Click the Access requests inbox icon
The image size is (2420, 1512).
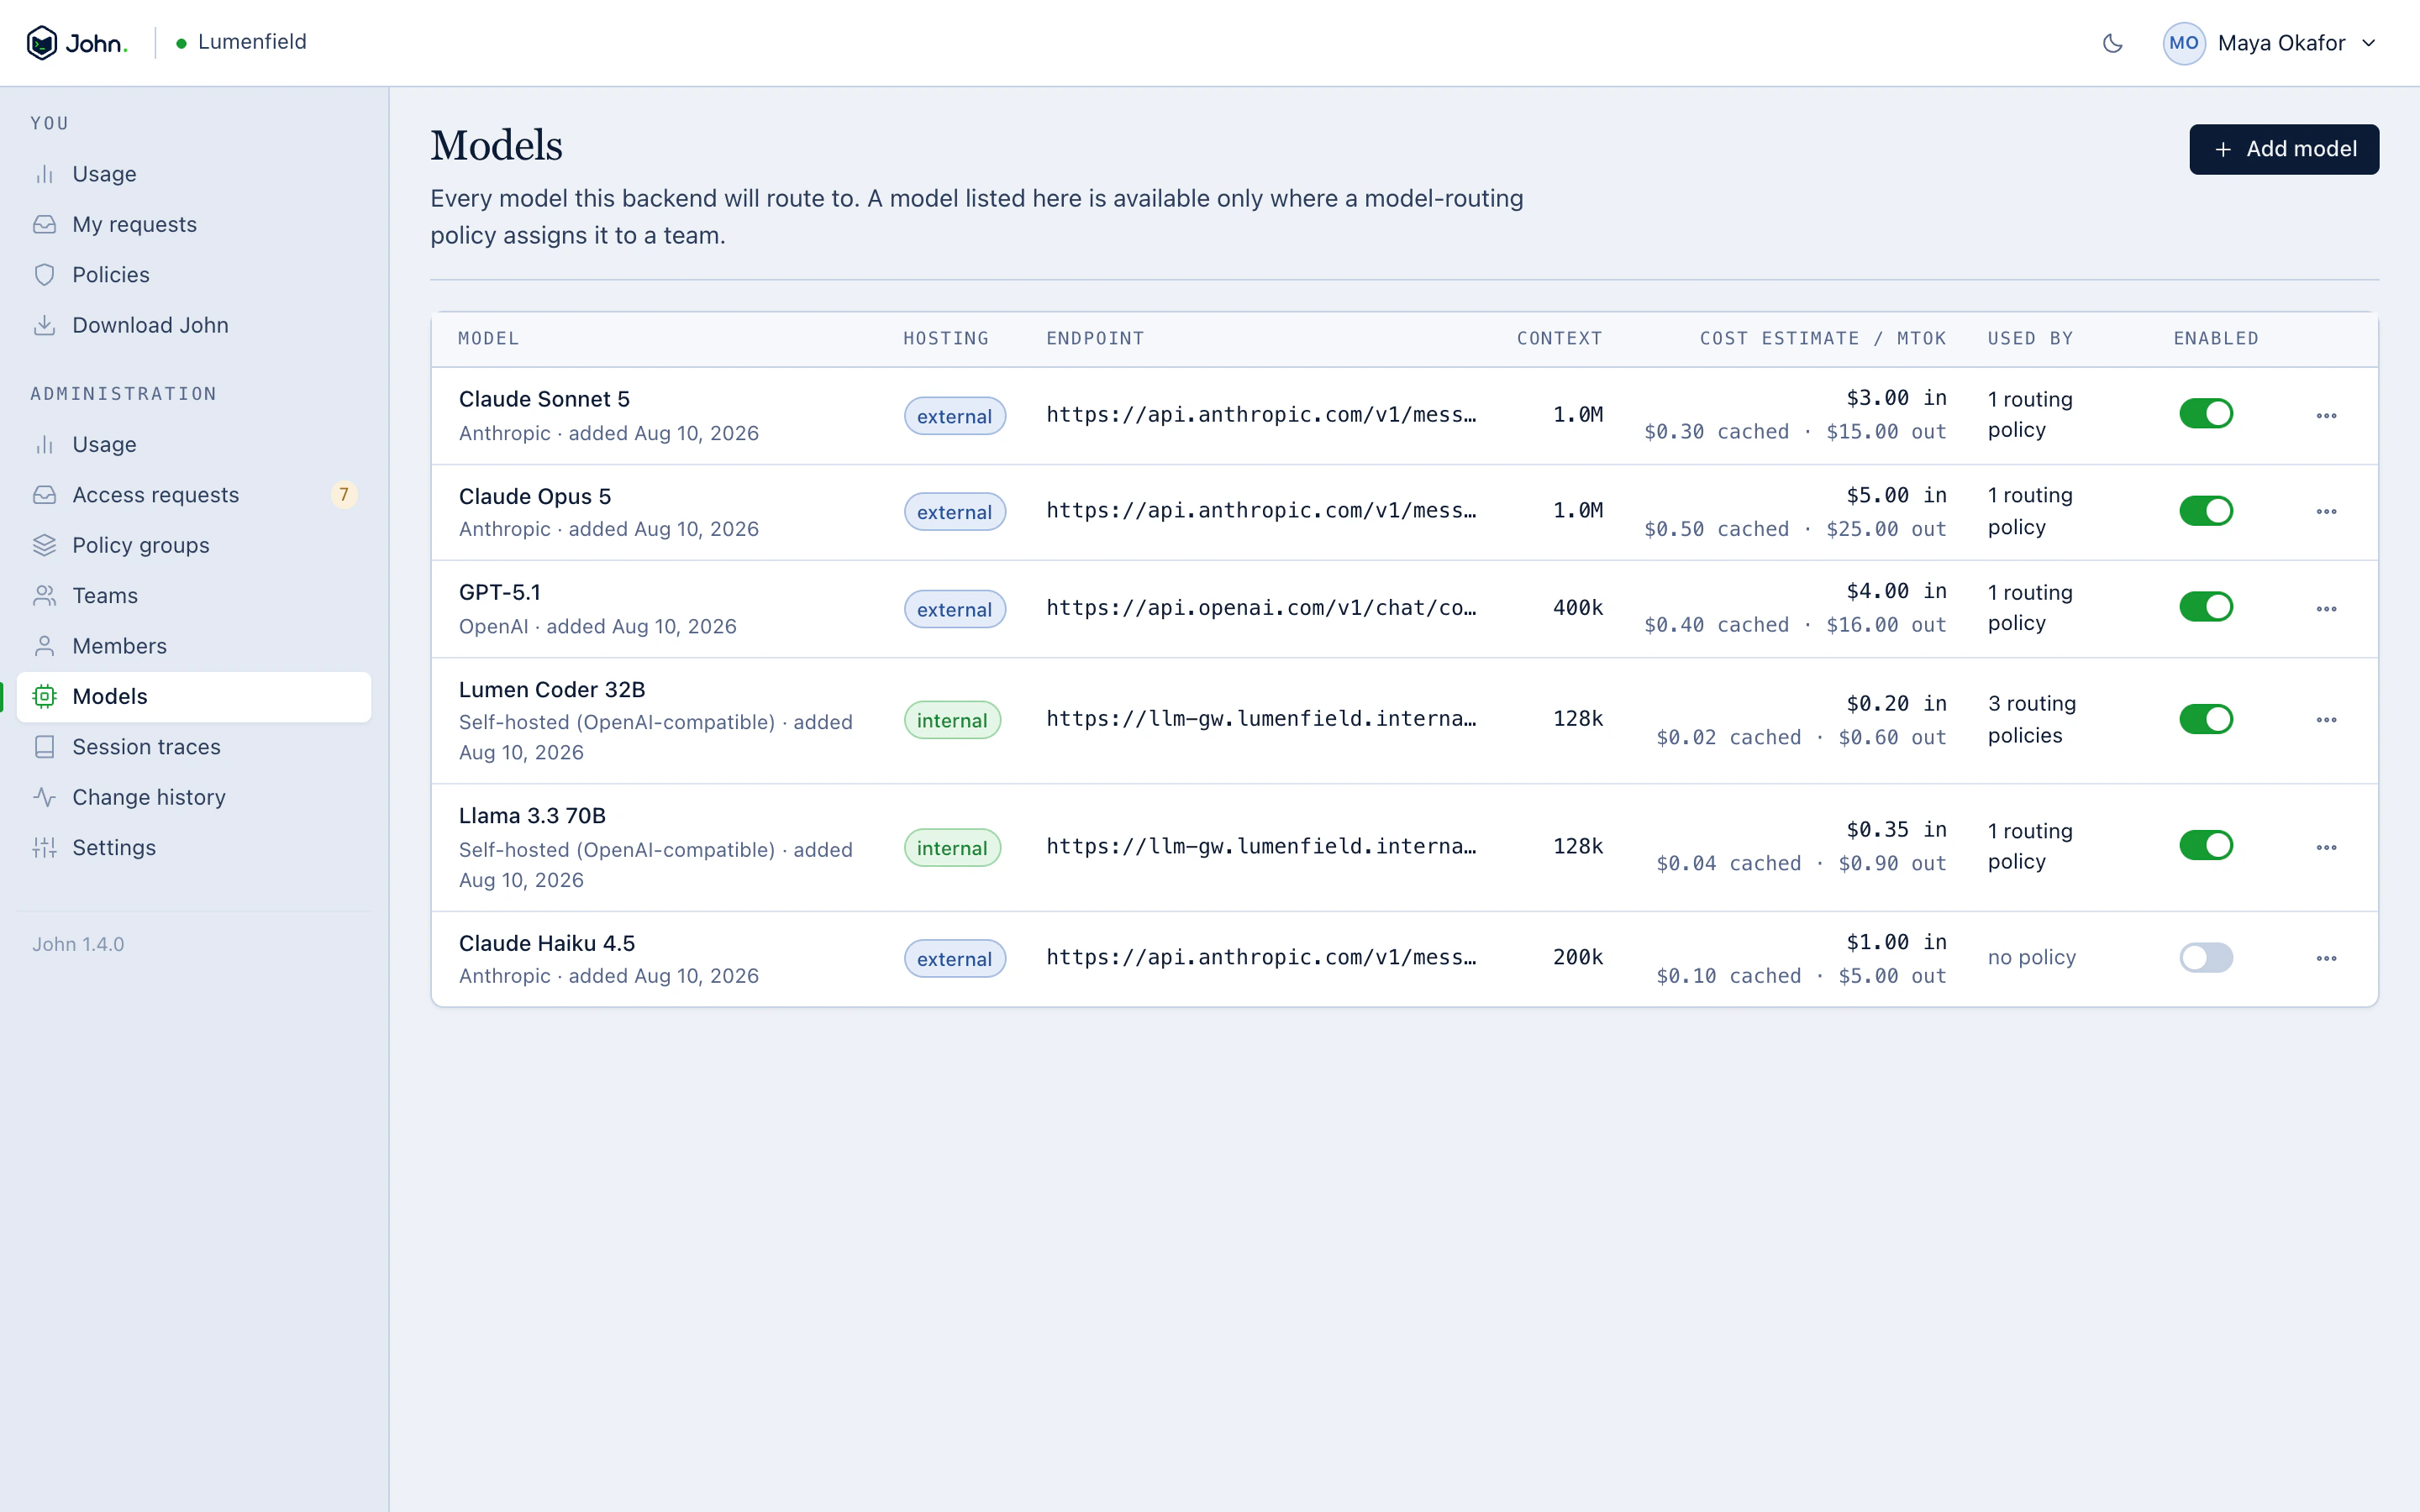tap(44, 495)
